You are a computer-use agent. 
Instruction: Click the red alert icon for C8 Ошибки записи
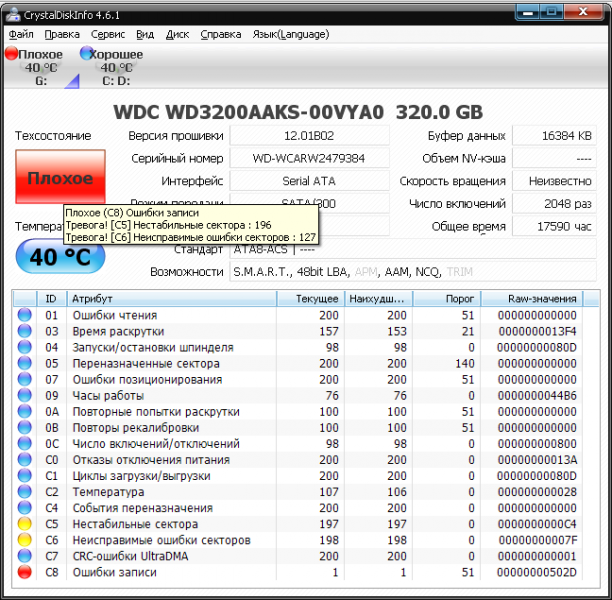pyautogui.click(x=24, y=572)
